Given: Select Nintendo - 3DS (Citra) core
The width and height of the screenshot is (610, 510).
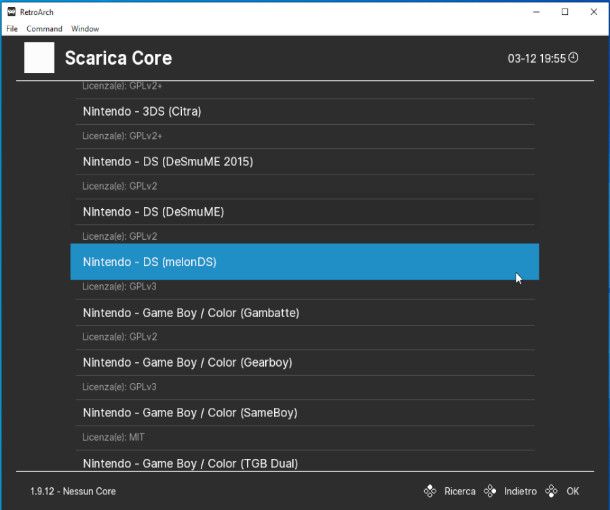Looking at the screenshot, I should point(305,112).
